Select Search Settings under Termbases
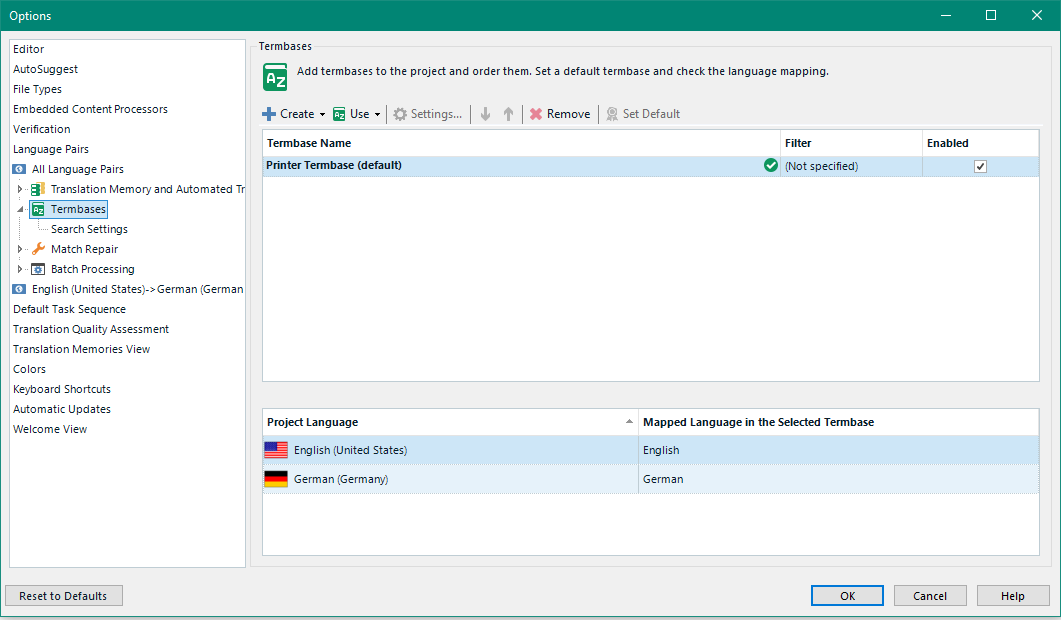 pyautogui.click(x=89, y=229)
